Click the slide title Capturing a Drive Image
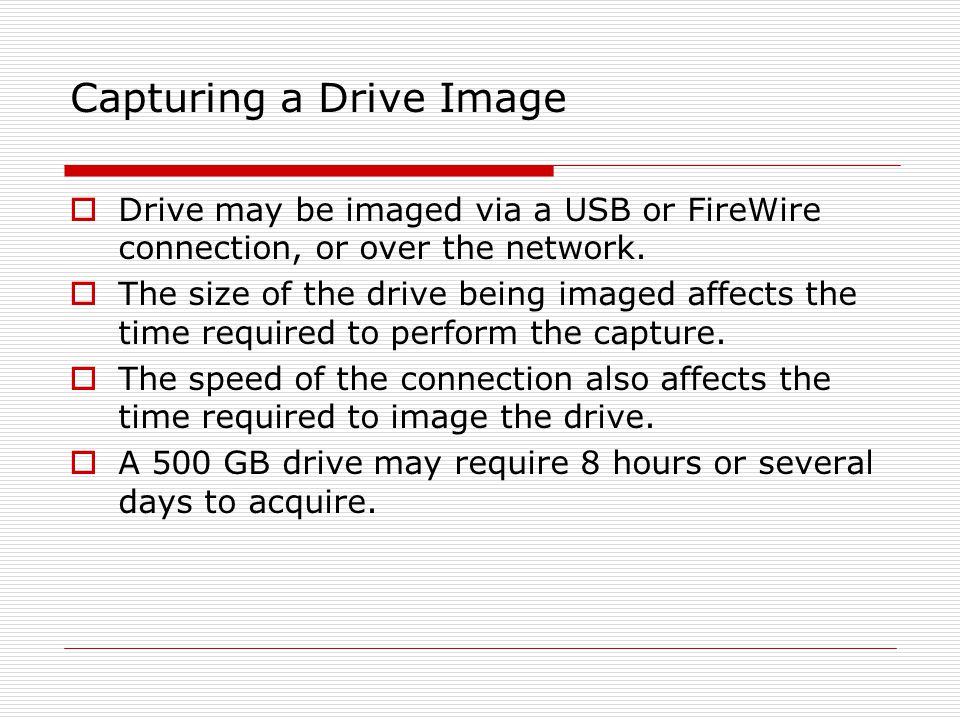The width and height of the screenshot is (960, 720). coord(318,98)
